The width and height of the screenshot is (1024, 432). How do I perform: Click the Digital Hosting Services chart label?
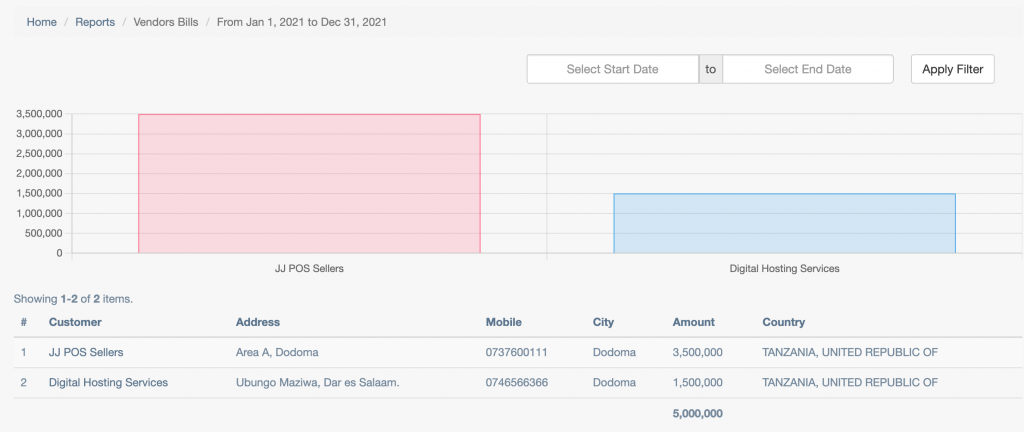[x=784, y=268]
